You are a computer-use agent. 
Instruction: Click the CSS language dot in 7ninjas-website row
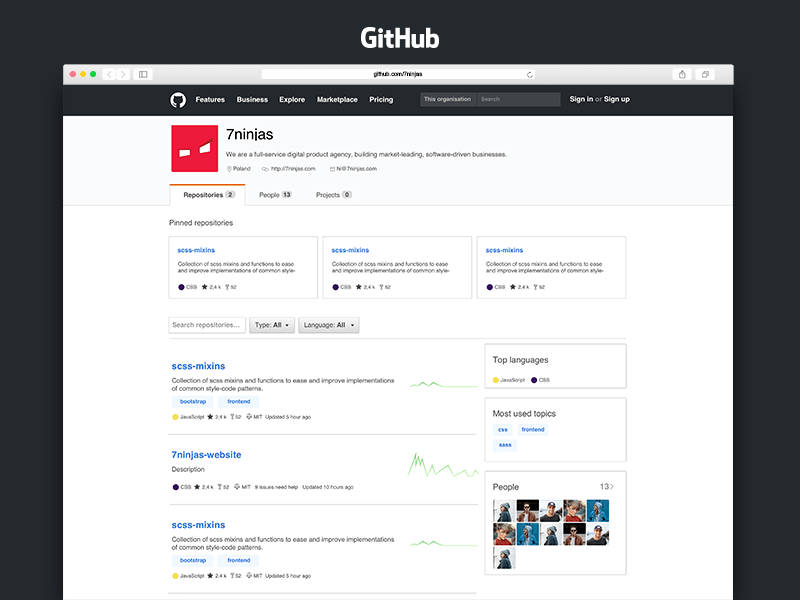[x=176, y=487]
